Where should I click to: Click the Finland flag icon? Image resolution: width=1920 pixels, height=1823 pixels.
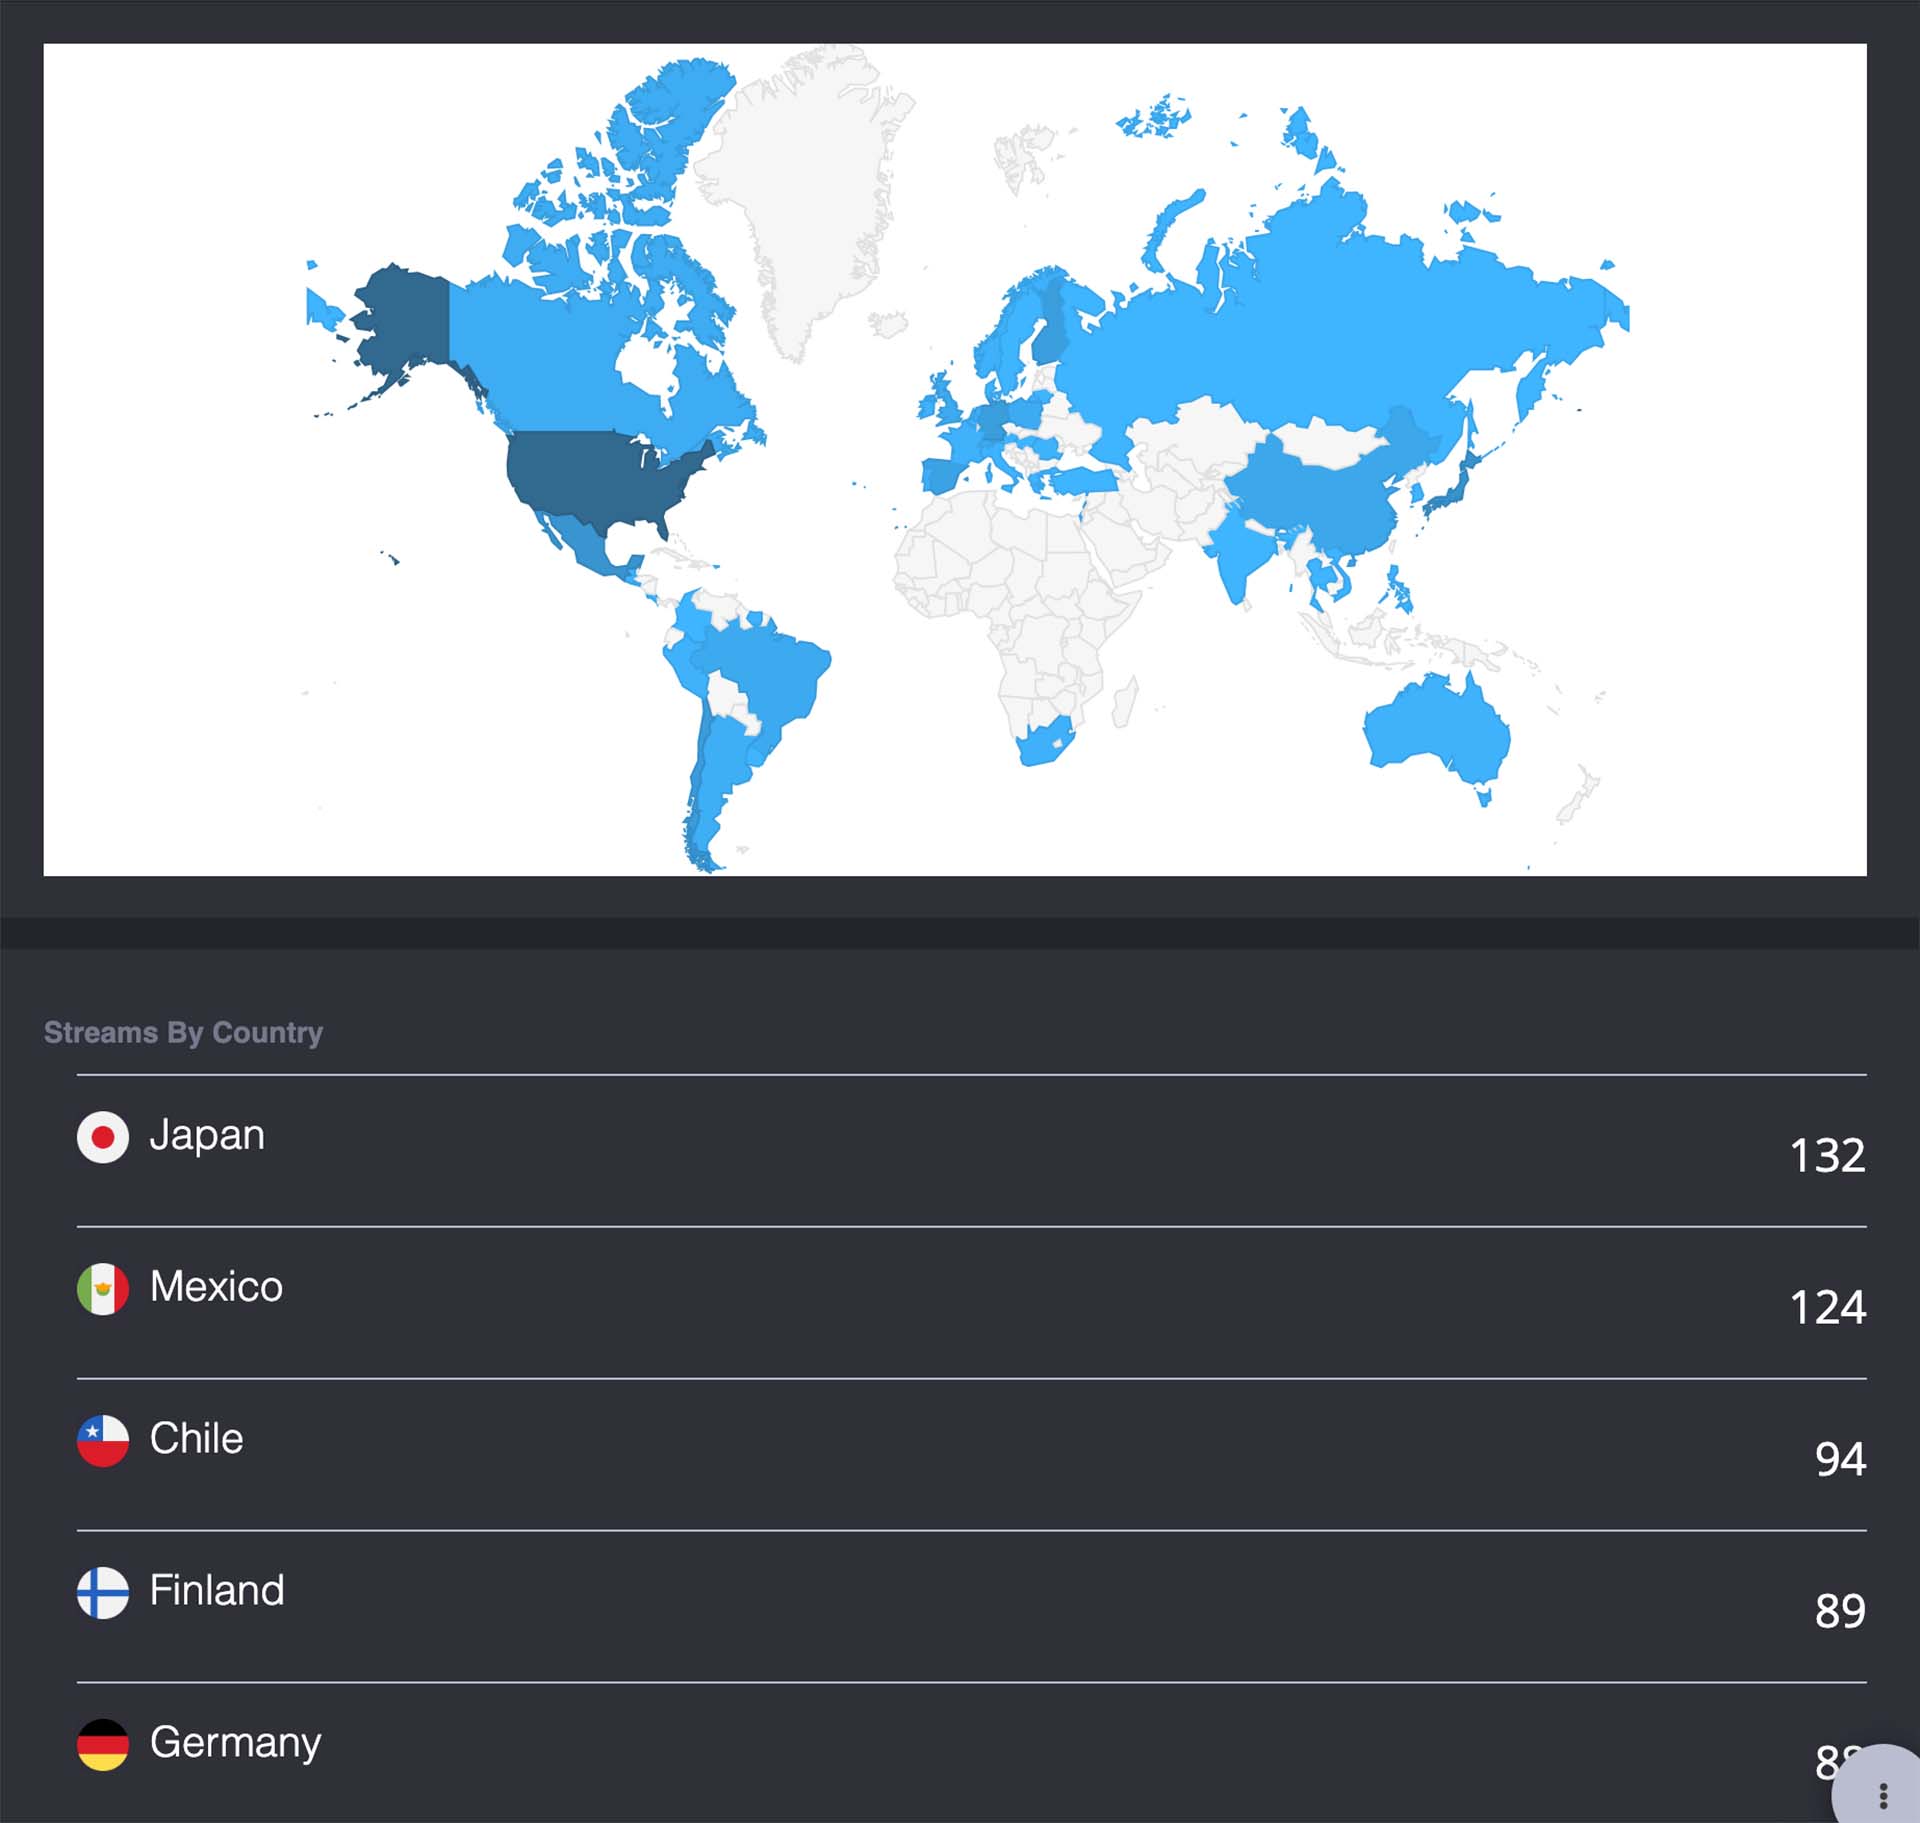[x=103, y=1592]
